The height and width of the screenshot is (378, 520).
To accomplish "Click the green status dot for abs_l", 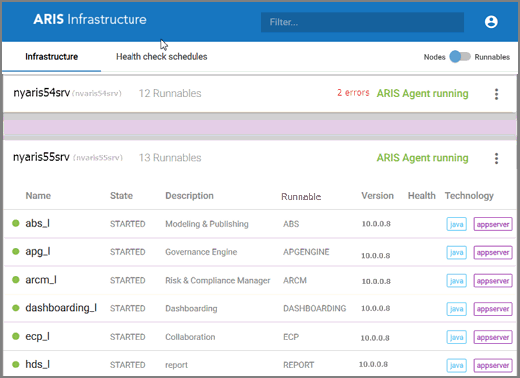I will (16, 223).
